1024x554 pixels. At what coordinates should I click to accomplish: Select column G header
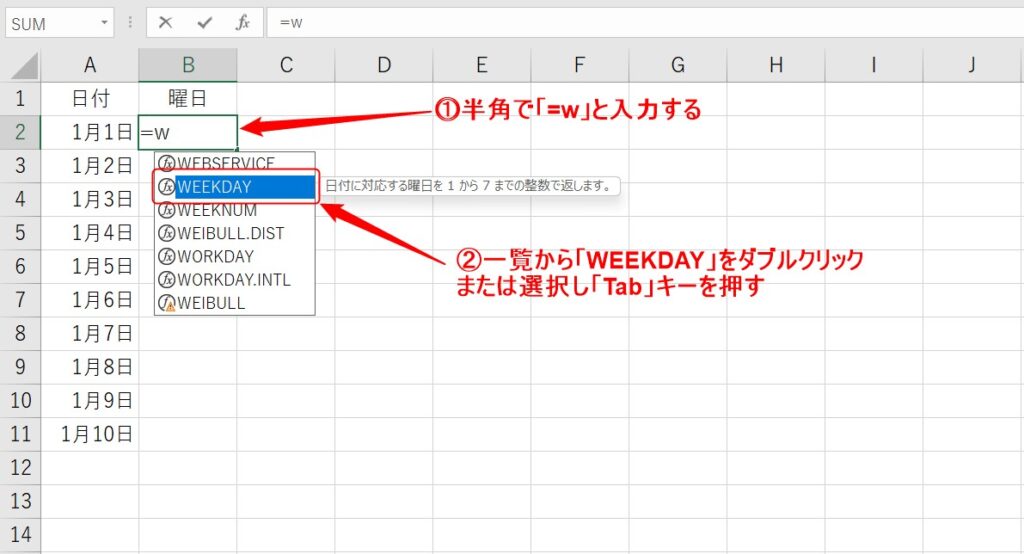click(x=678, y=65)
